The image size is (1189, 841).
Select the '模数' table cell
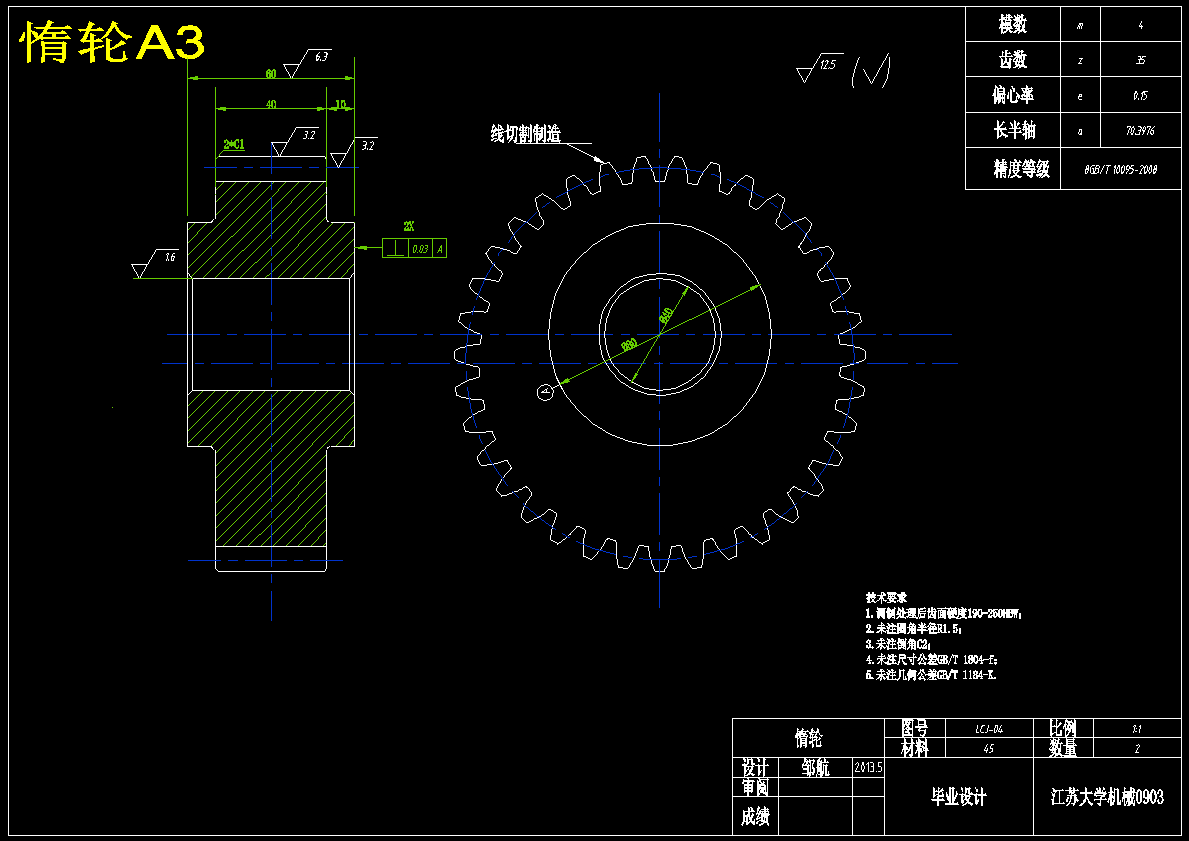(x=1013, y=24)
